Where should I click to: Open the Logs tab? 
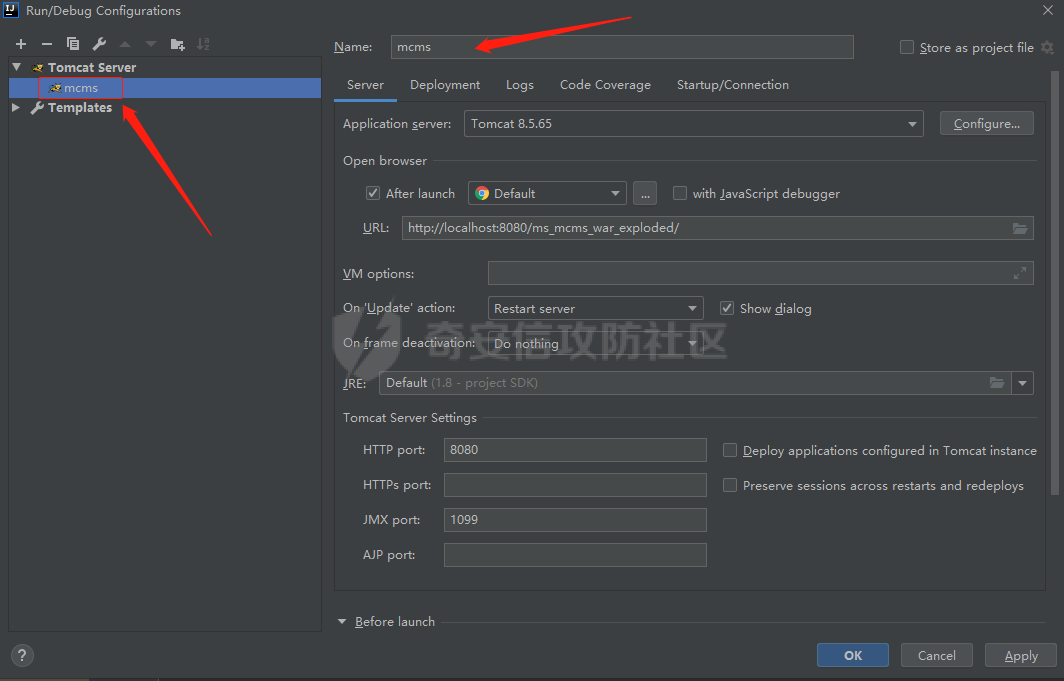(520, 85)
